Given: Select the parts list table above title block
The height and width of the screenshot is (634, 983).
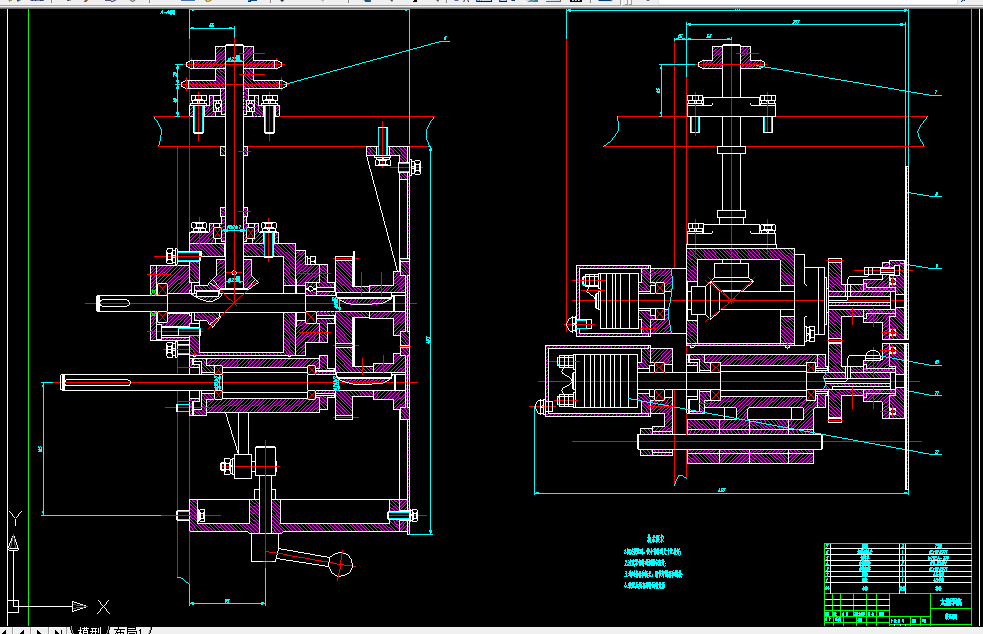Looking at the screenshot, I should [x=897, y=568].
